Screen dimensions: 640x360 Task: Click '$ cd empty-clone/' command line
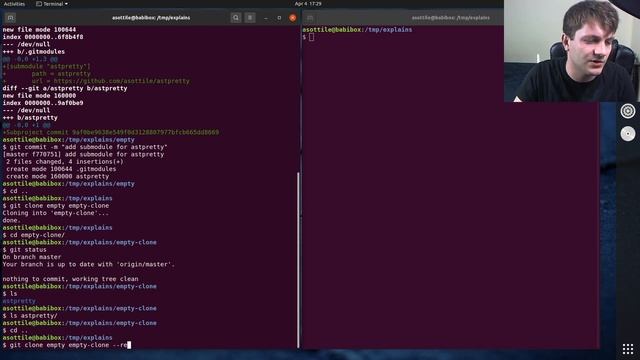(x=33, y=235)
